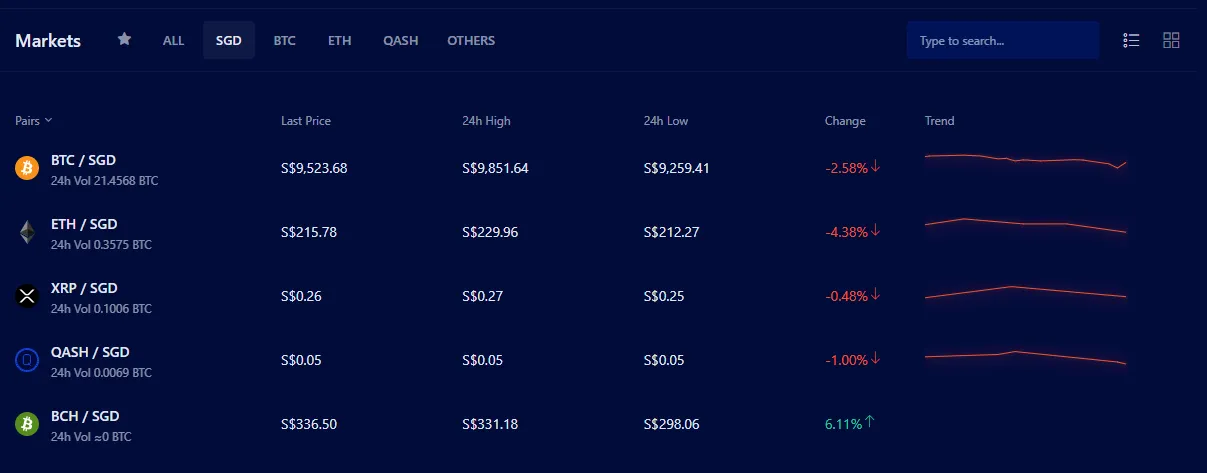Click the XRP coin icon
The image size is (1207, 473).
click(27, 296)
